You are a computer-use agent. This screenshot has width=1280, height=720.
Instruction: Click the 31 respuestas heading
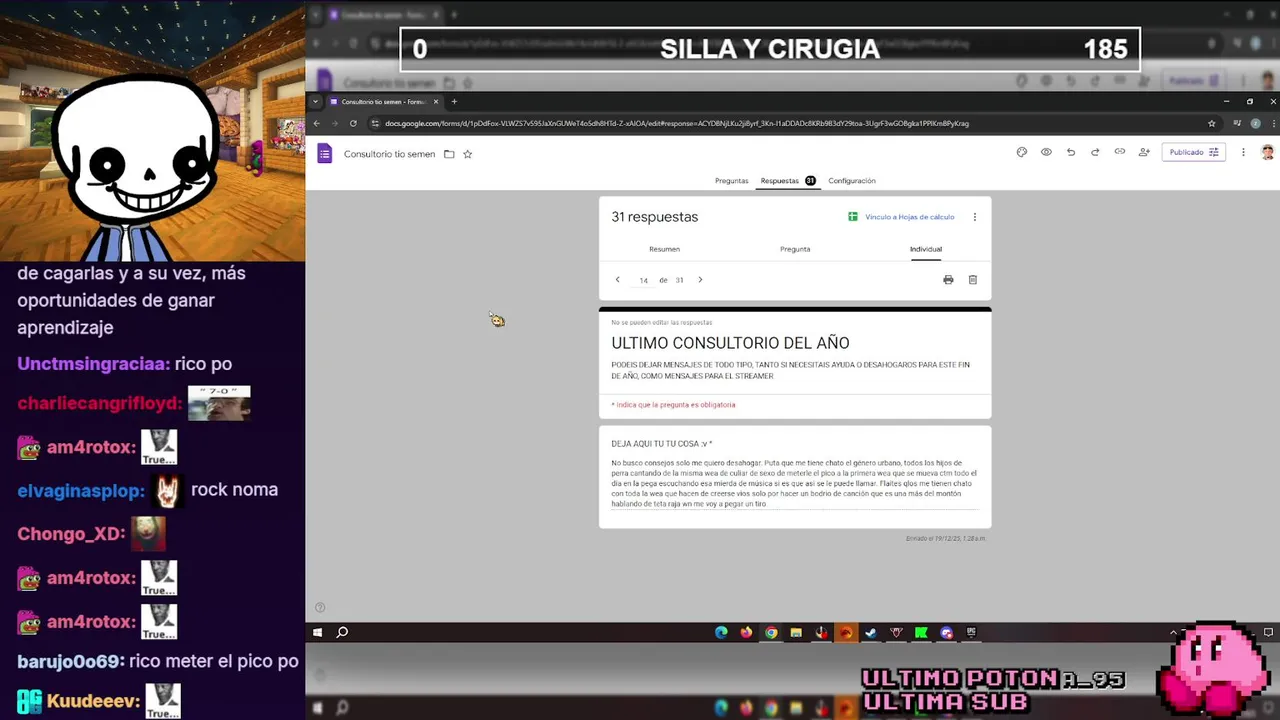tap(655, 217)
